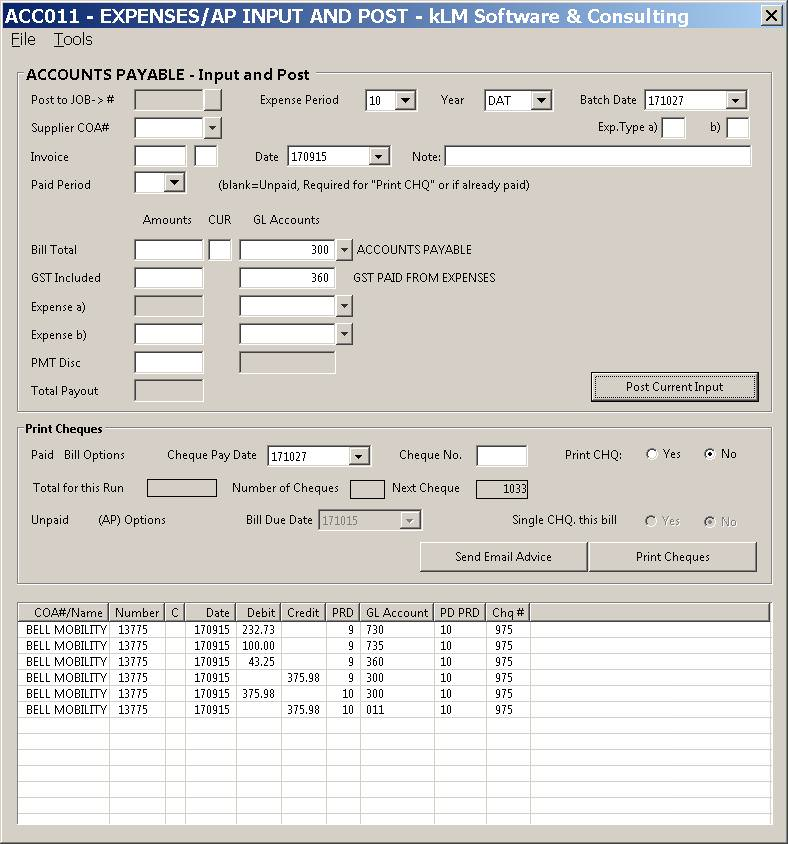Click the PD PRD column header
788x844 pixels.
point(460,613)
